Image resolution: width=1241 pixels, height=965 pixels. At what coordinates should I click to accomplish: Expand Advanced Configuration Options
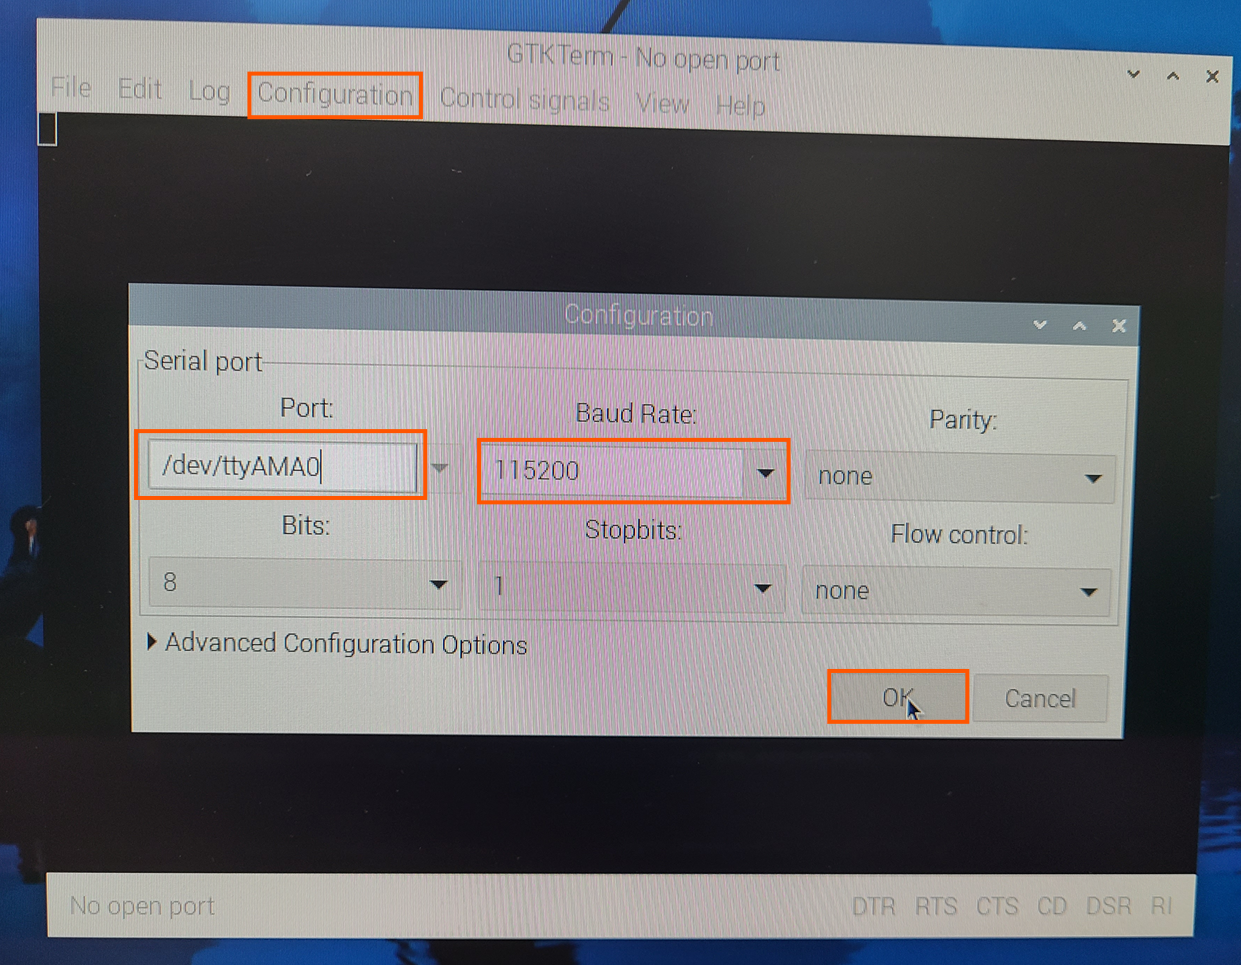pyautogui.click(x=337, y=644)
